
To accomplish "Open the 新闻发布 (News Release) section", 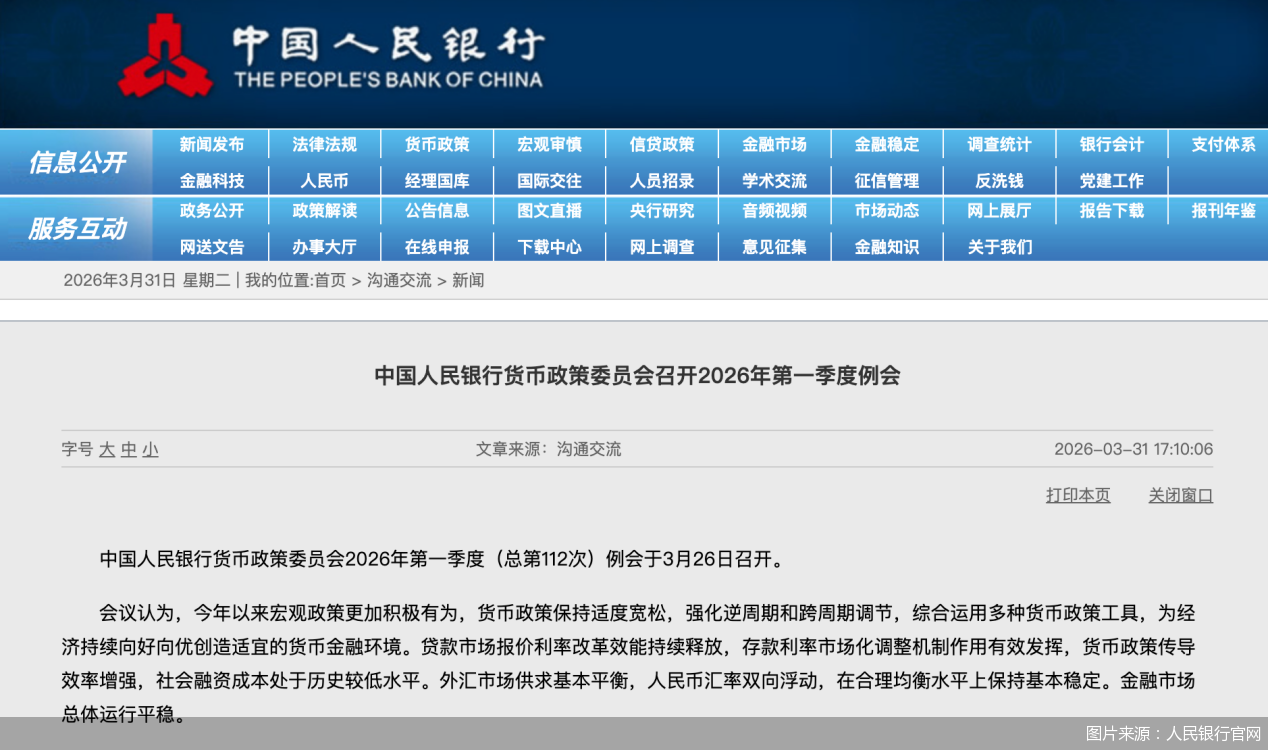I will (x=213, y=144).
